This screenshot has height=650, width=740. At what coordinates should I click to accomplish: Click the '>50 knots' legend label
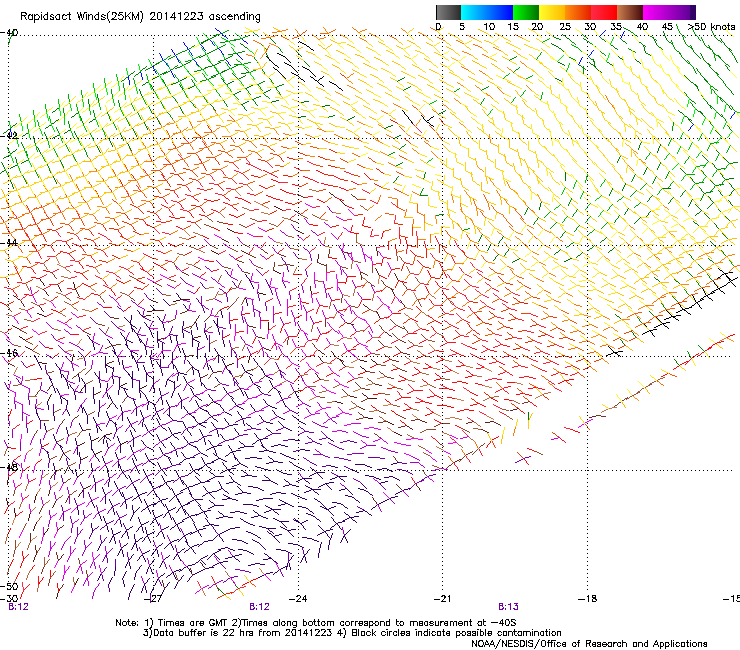click(x=711, y=27)
